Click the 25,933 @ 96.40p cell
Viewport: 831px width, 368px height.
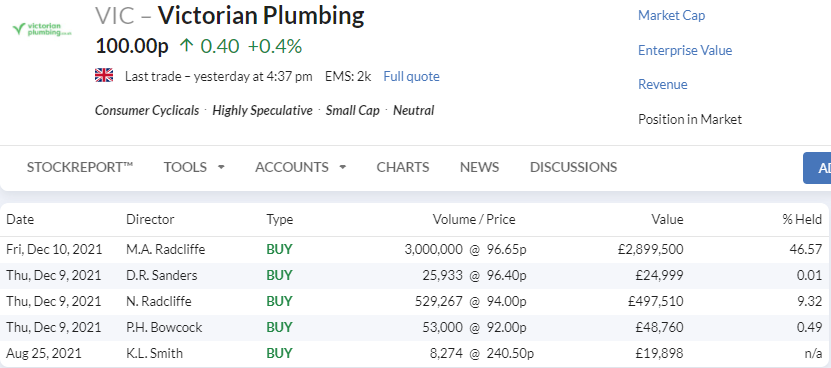click(475, 275)
